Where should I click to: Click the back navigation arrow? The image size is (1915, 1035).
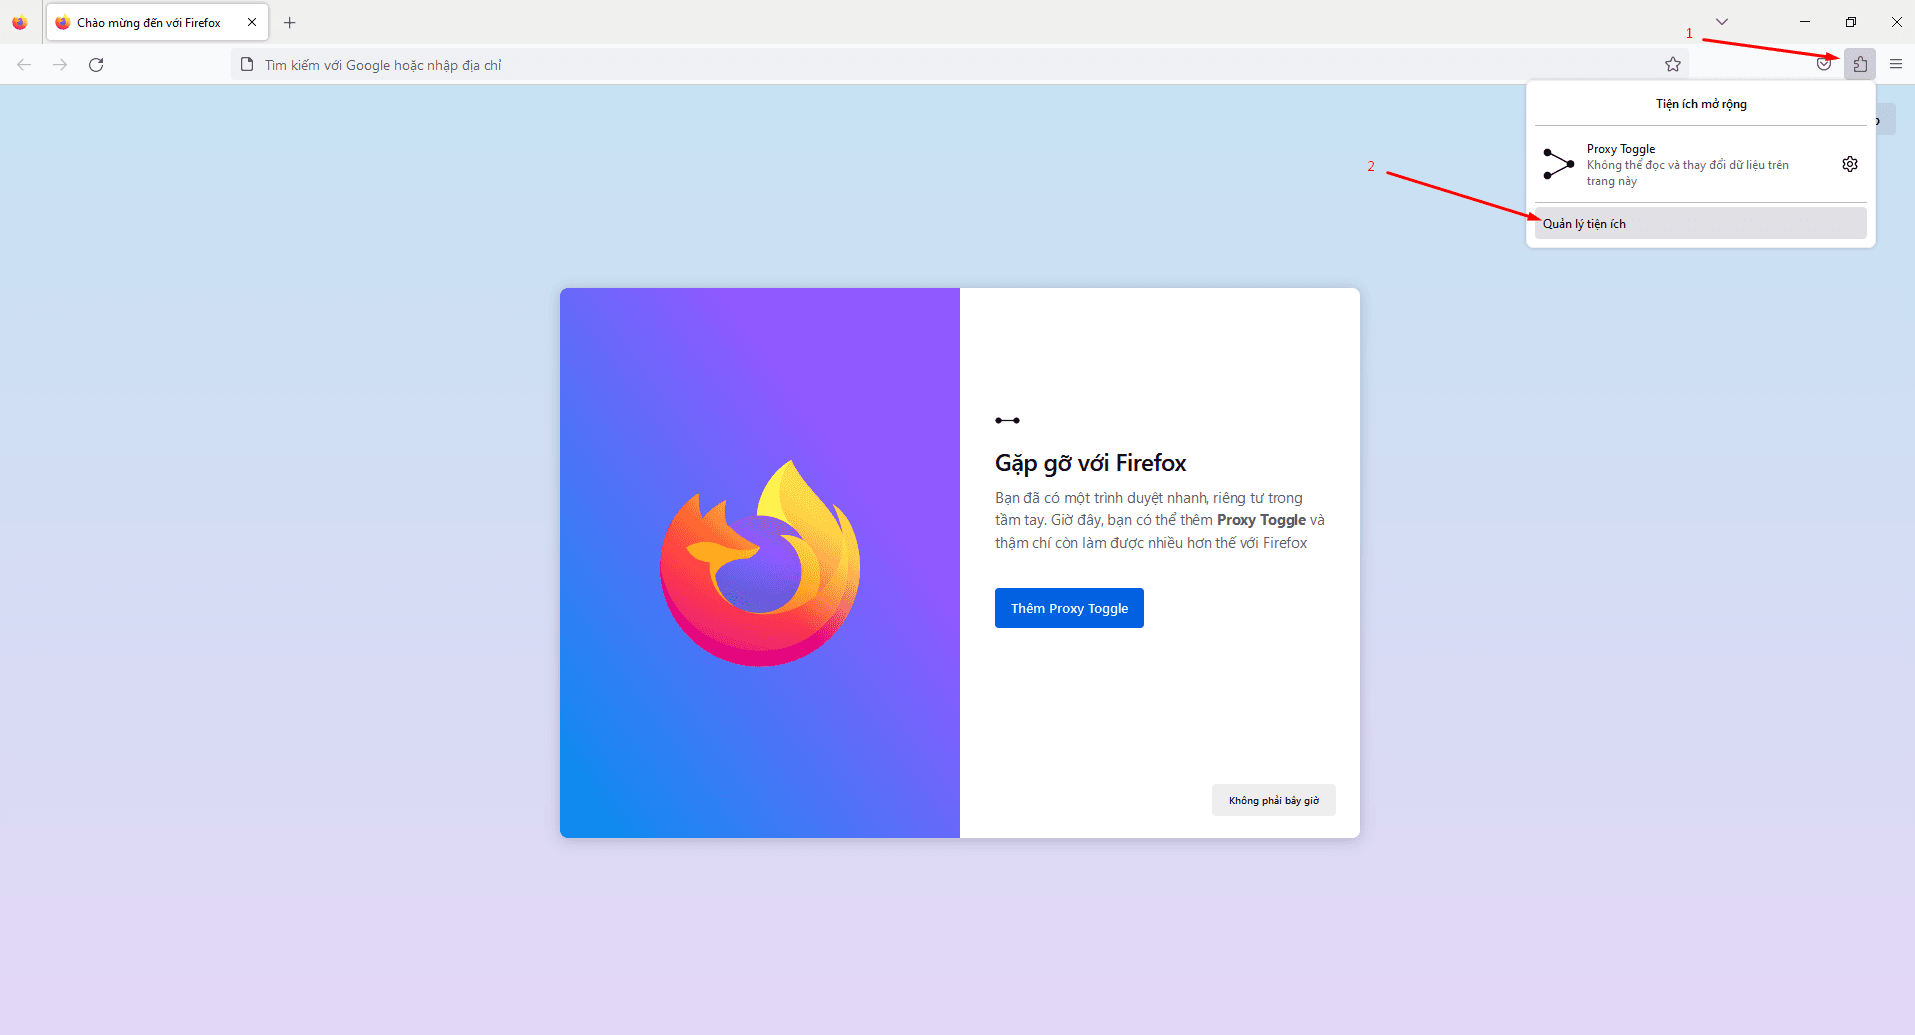[x=24, y=64]
